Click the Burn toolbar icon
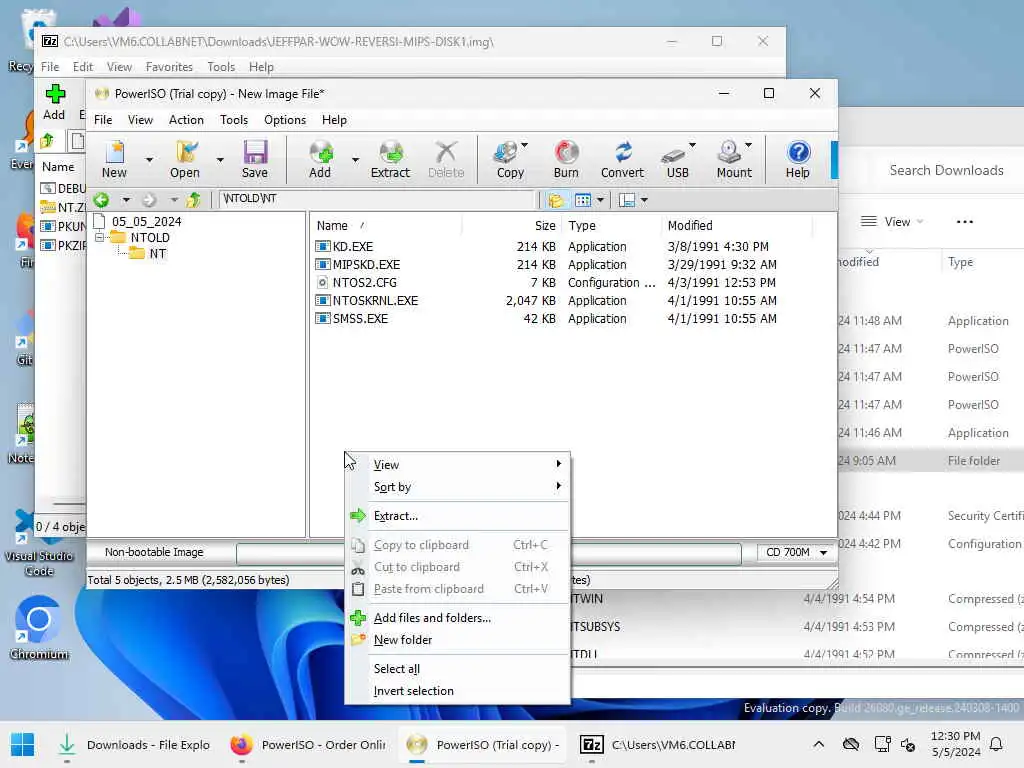 click(566, 152)
